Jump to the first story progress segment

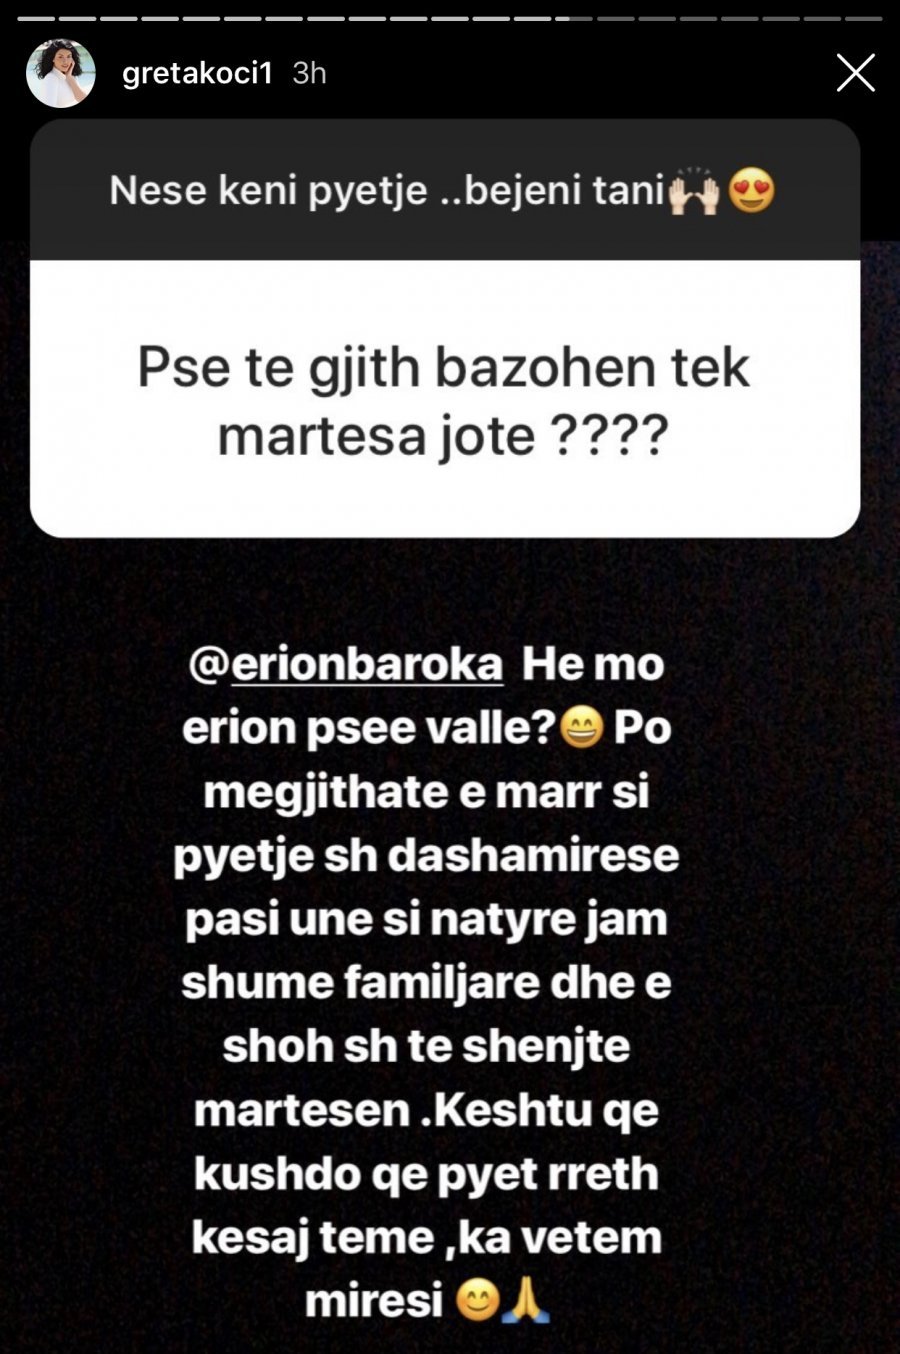(36, 18)
